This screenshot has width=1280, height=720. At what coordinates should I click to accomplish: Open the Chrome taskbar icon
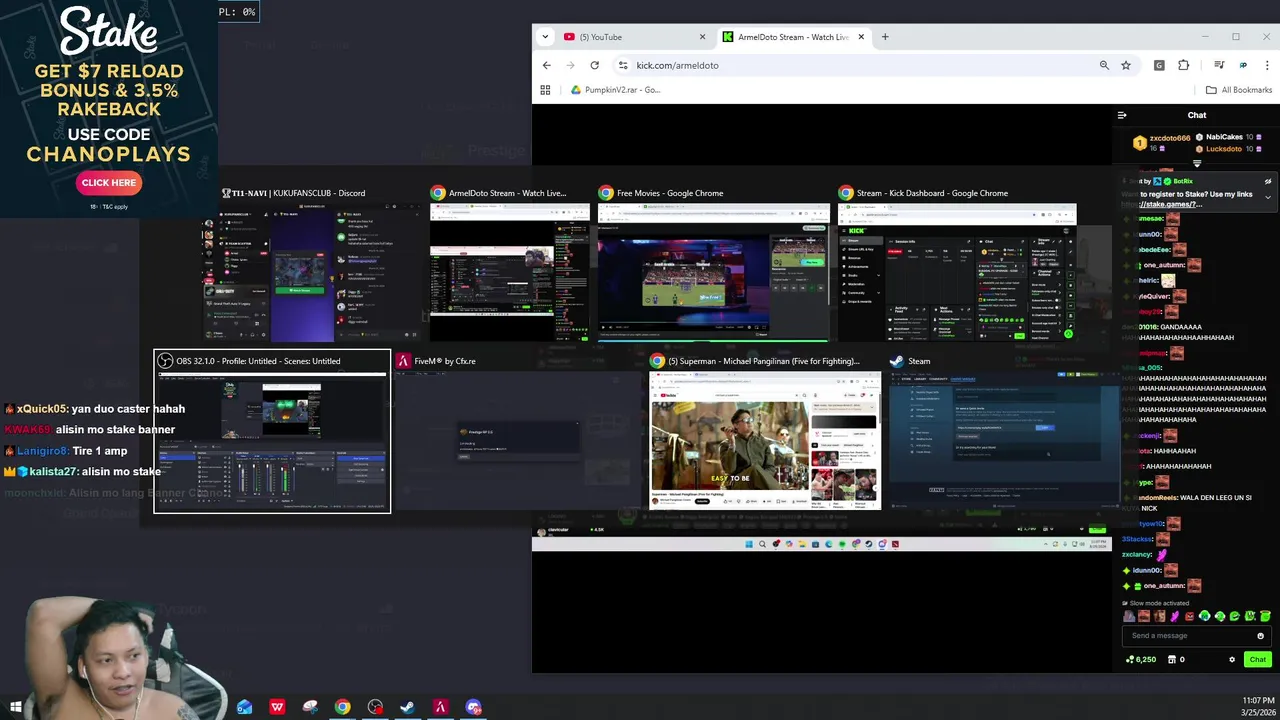(342, 707)
